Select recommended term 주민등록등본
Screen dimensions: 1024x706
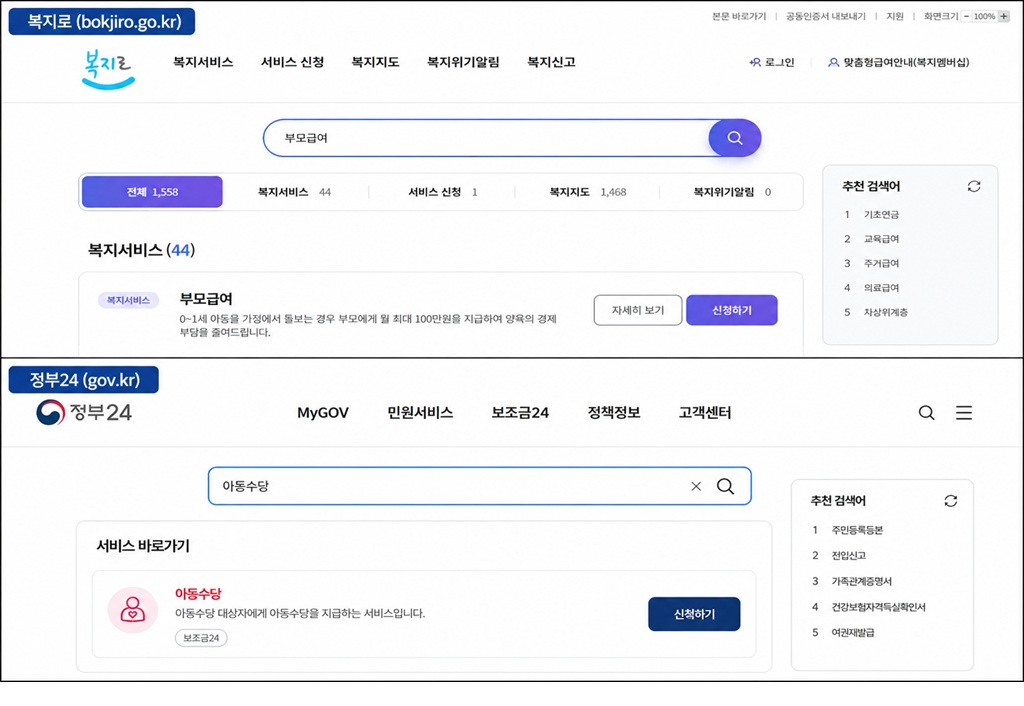coord(857,530)
